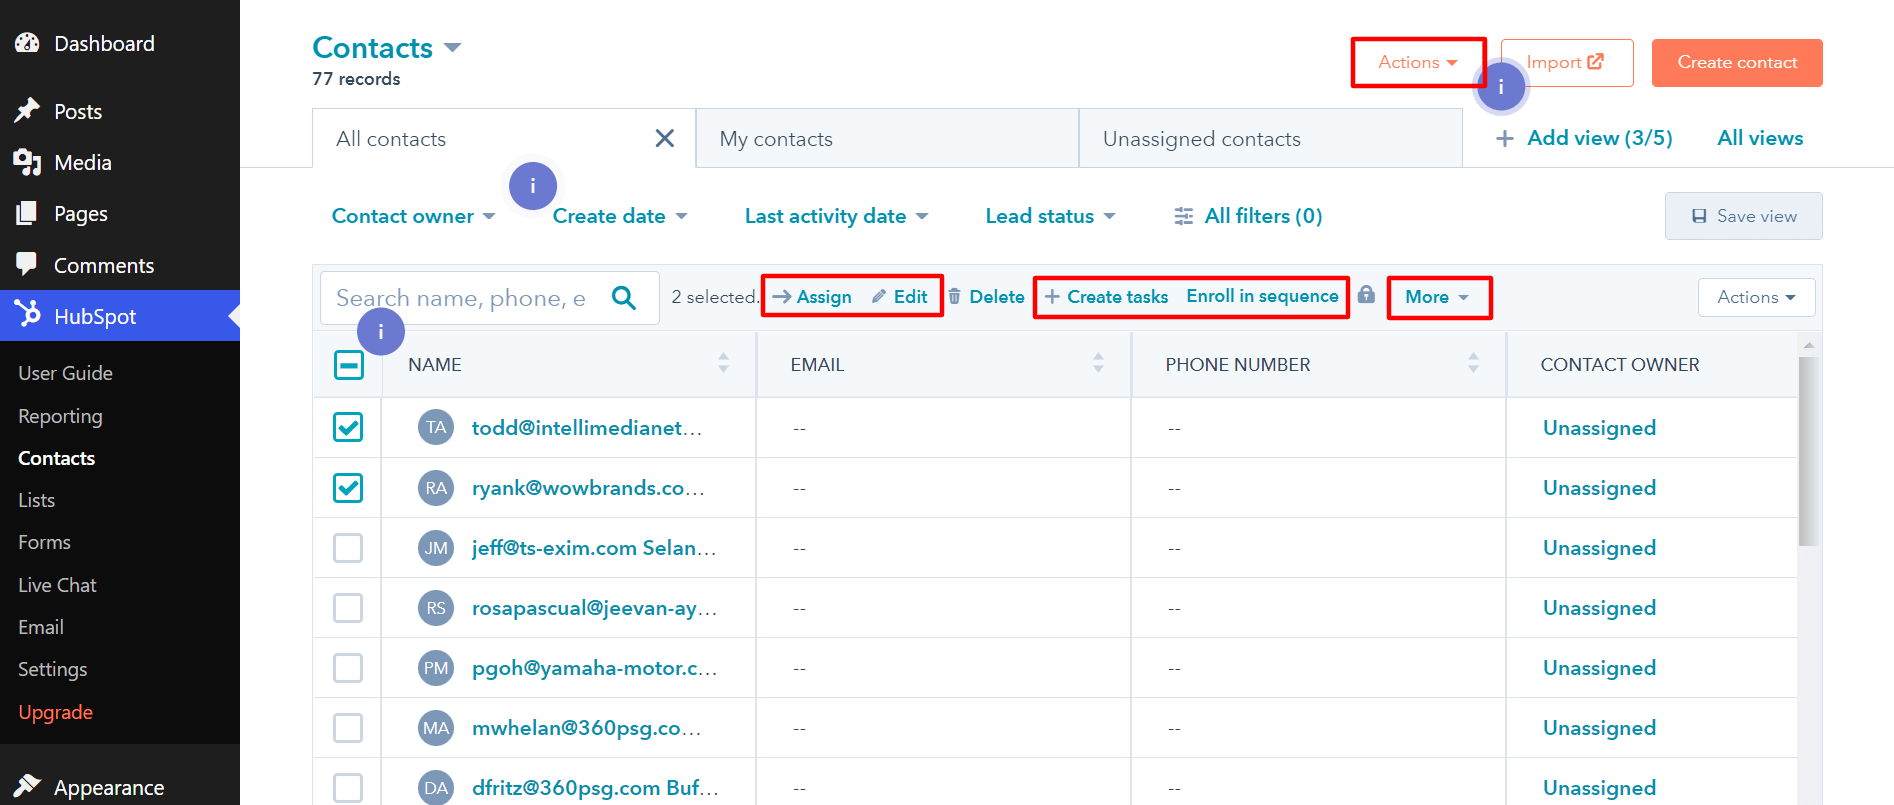The image size is (1894, 805).
Task: Open the More dropdown in bulk actions
Action: pos(1437,297)
